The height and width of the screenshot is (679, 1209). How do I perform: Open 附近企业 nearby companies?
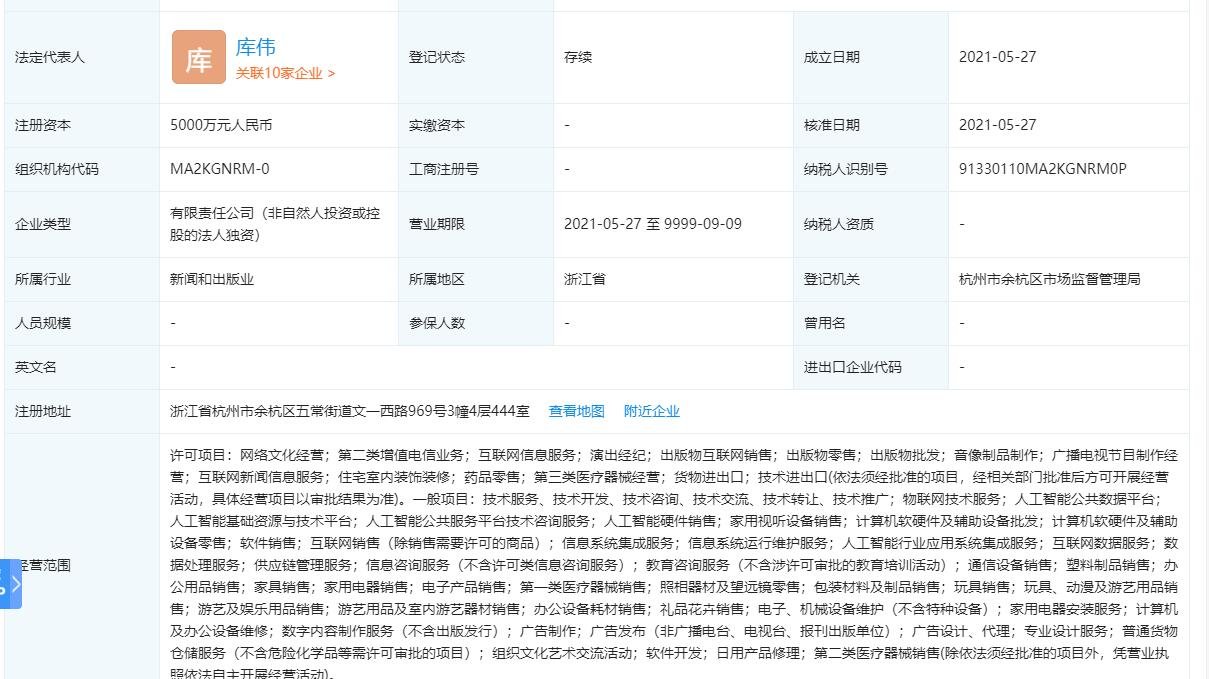[652, 411]
